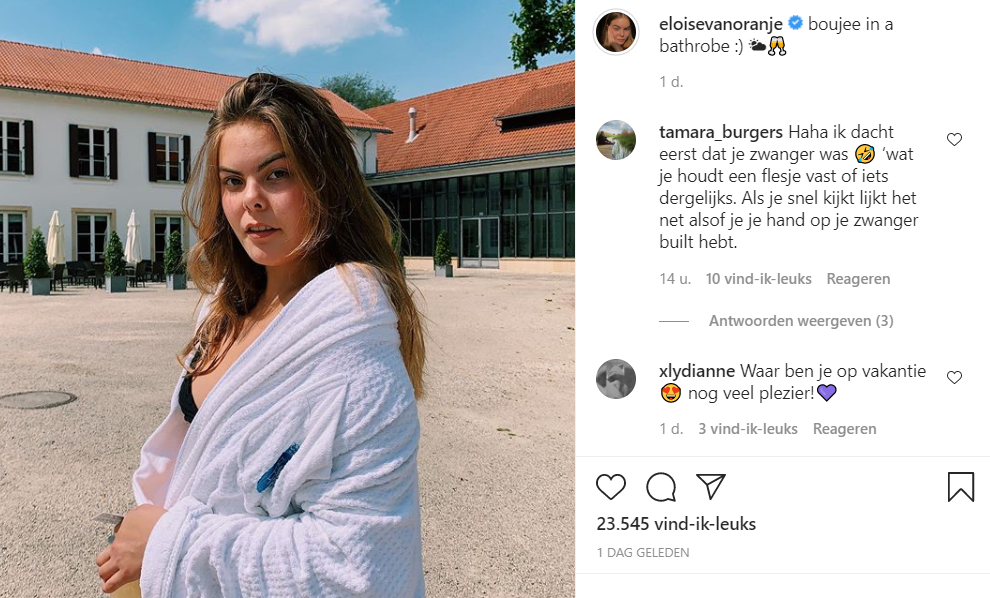The height and width of the screenshot is (598, 990).
Task: Open xlydianne's profile avatar
Action: [x=616, y=379]
